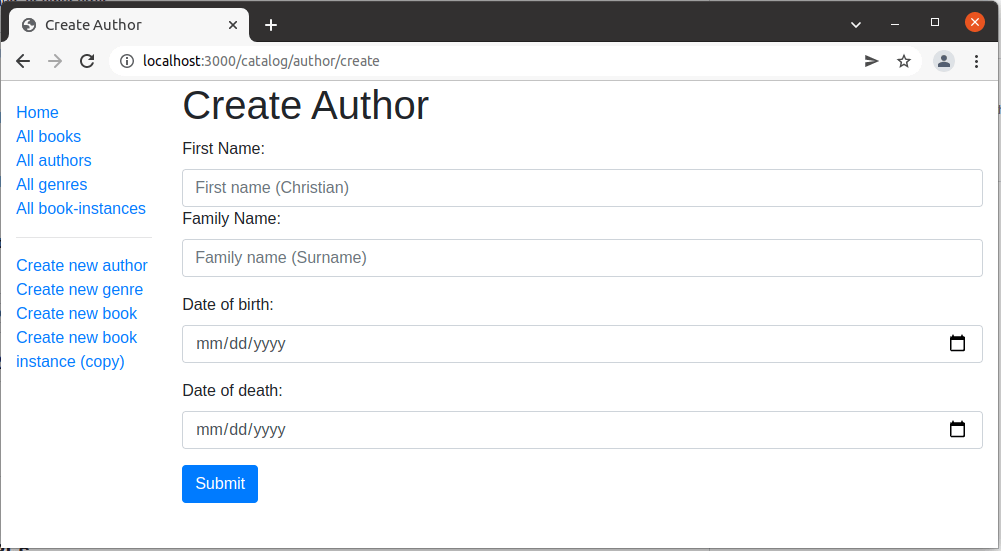
Task: Bookmark this page with star icon
Action: point(904,61)
